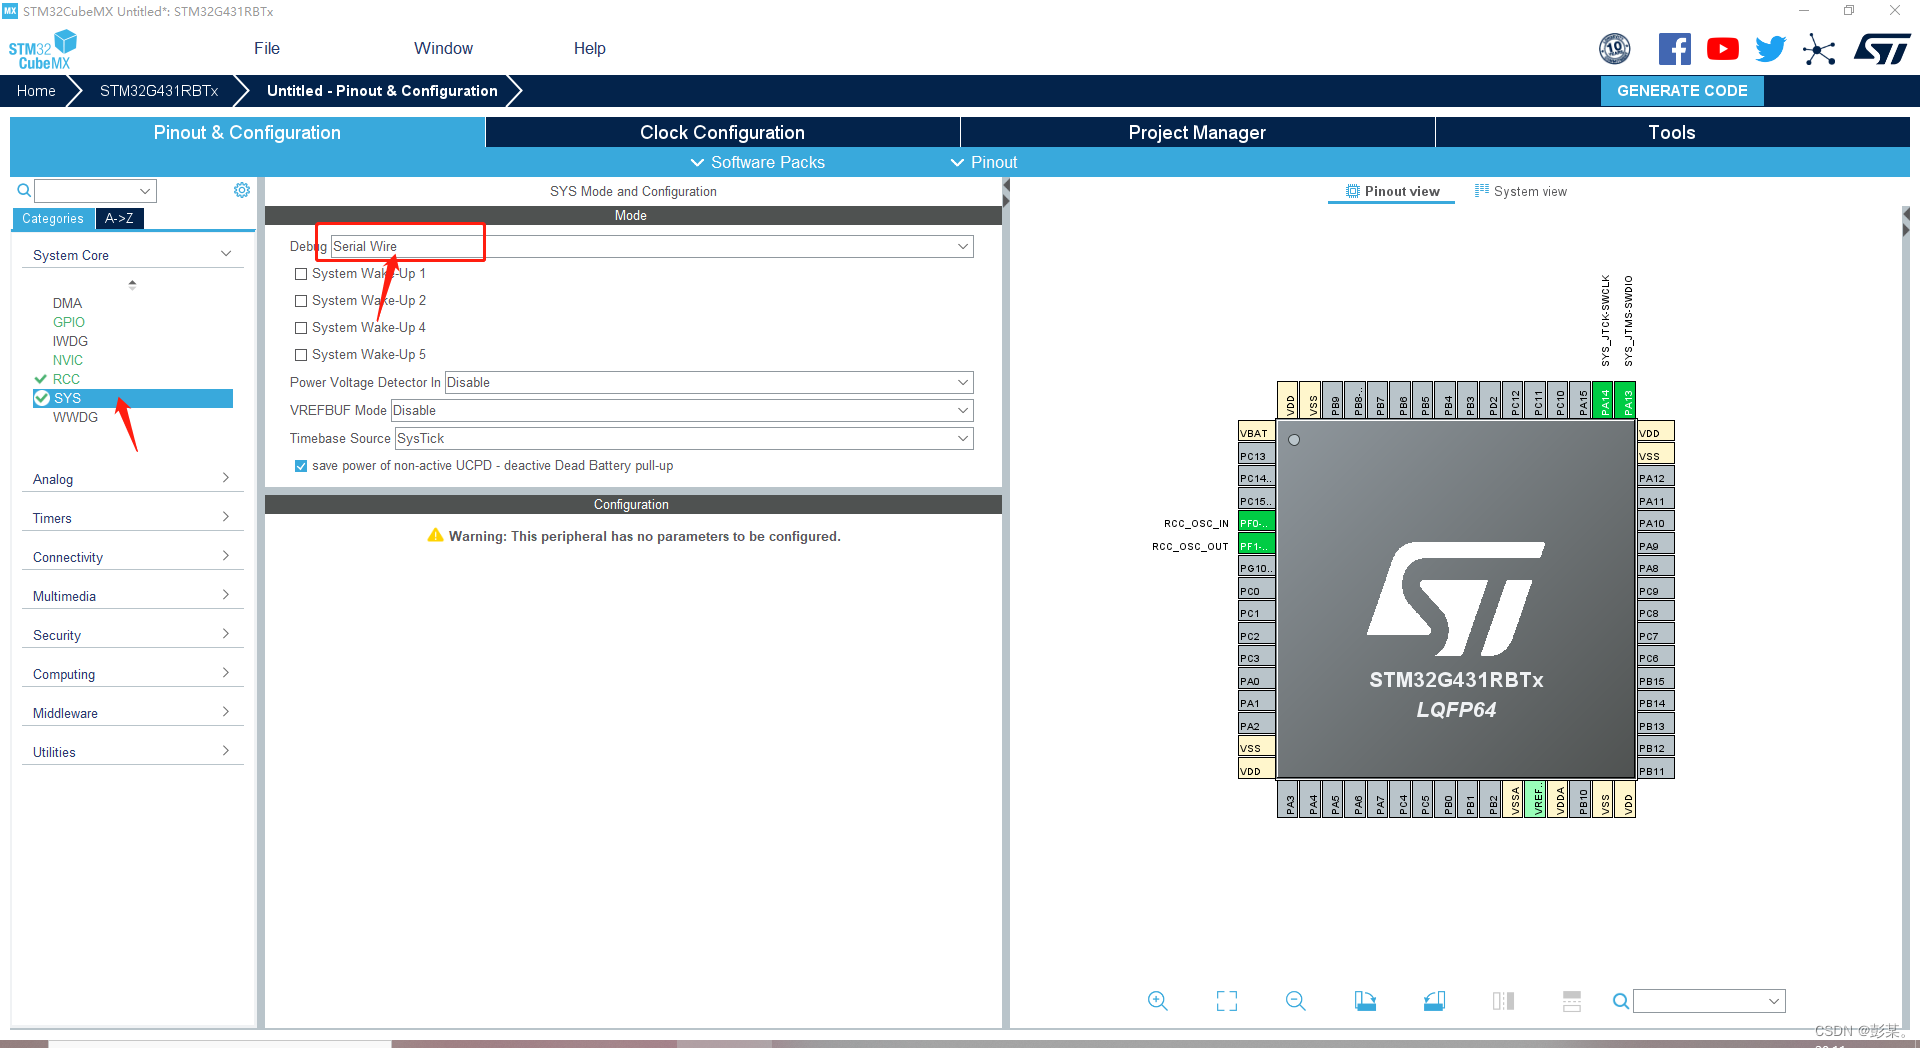Image resolution: width=1920 pixels, height=1048 pixels.
Task: Switch to the Project Manager tab
Action: point(1197,132)
